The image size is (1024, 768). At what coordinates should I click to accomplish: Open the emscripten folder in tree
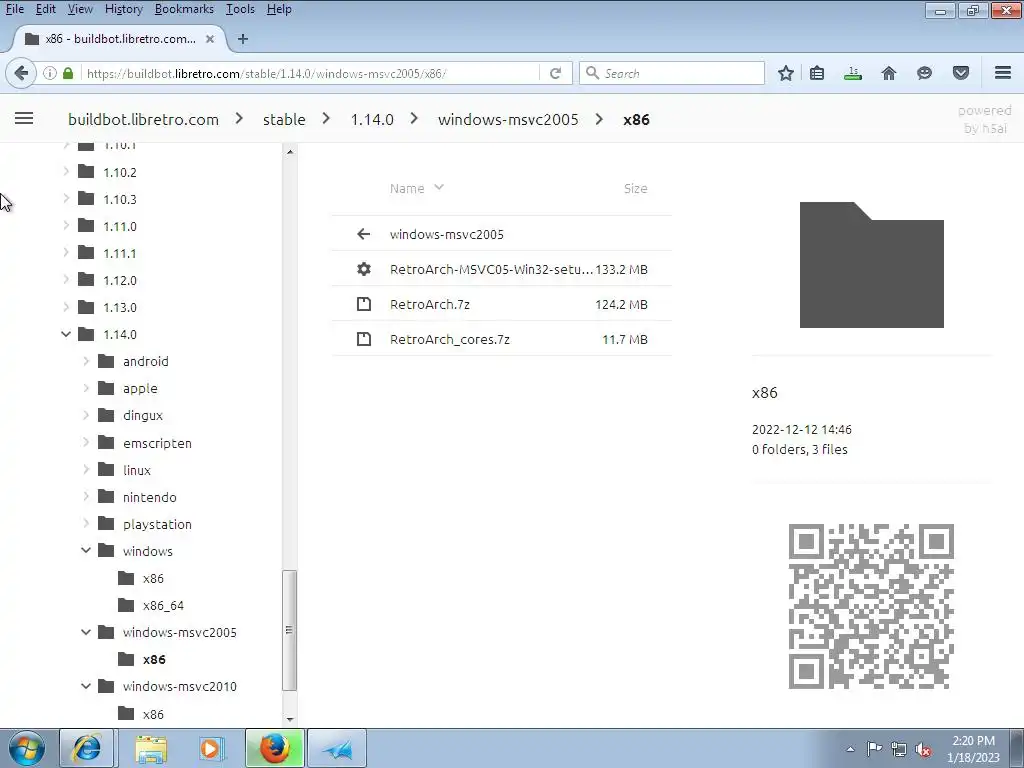tap(157, 443)
